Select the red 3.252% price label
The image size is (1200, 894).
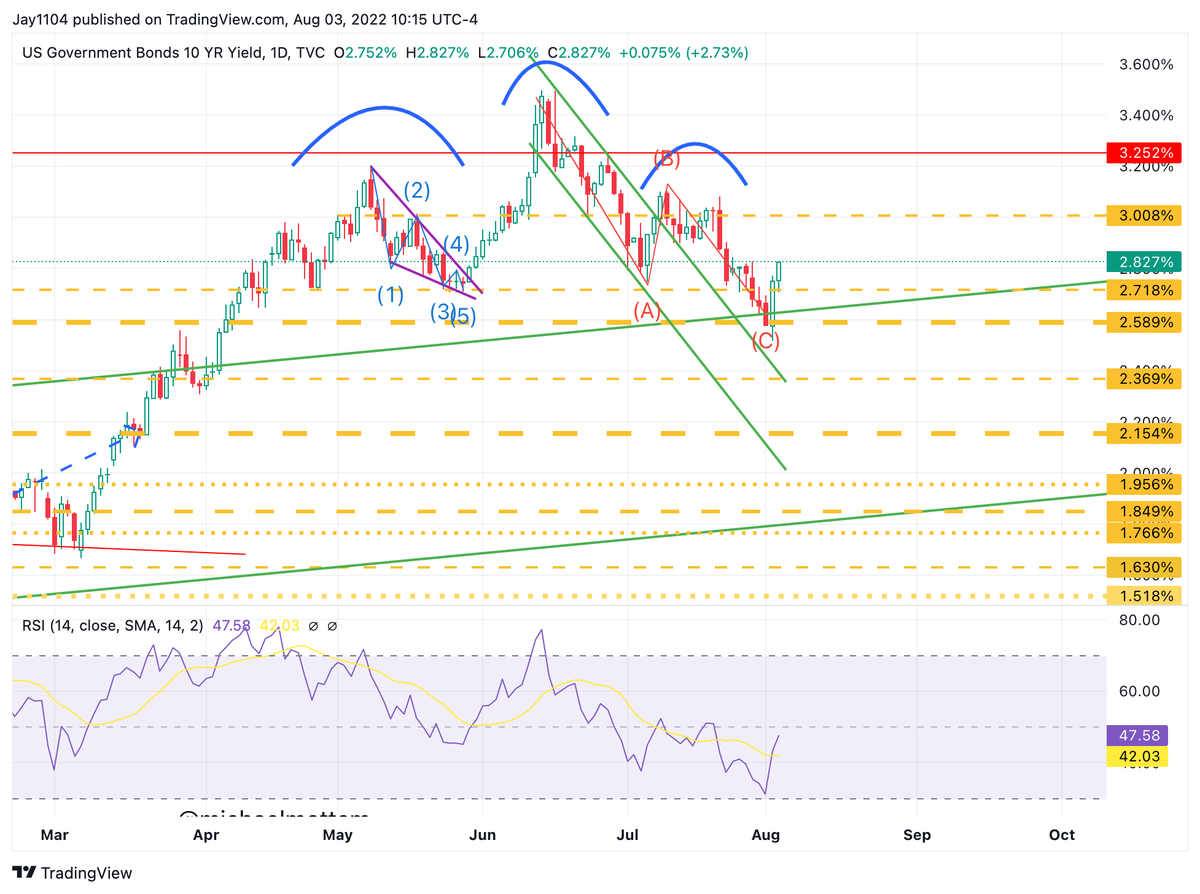pos(1144,153)
